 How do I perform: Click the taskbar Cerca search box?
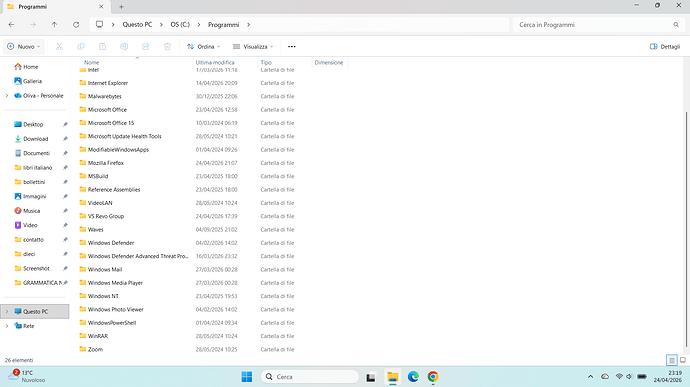coord(310,377)
